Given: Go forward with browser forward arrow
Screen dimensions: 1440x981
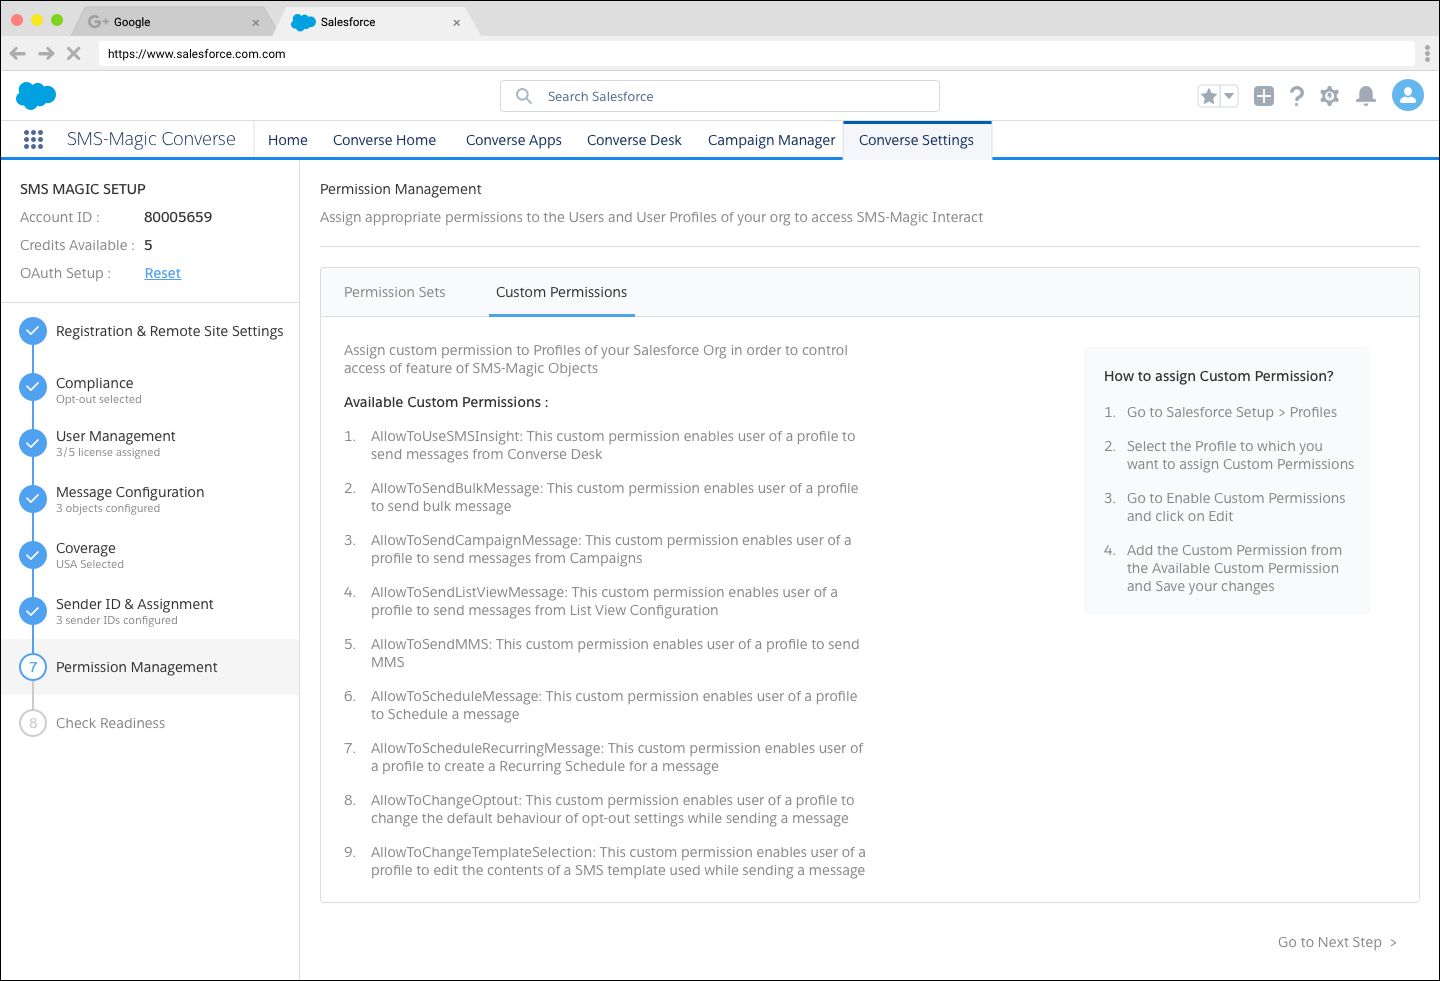Looking at the screenshot, I should (46, 54).
